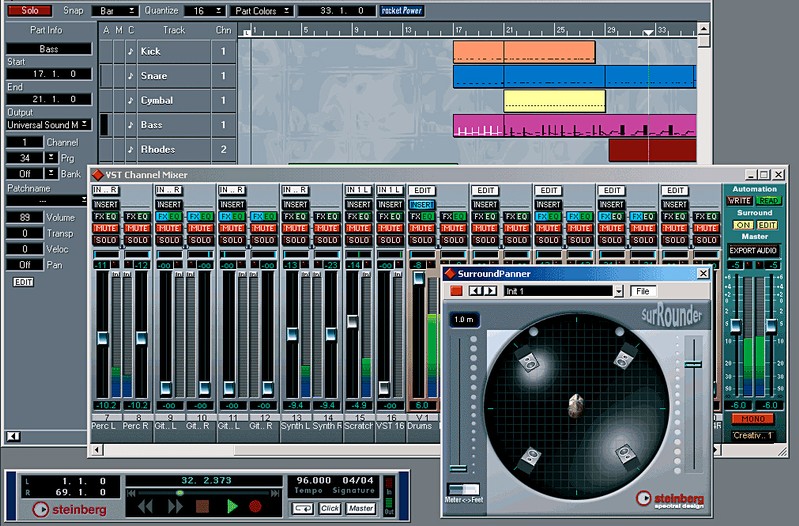Click the Steinberg logo in transport bar
799x526 pixels.
[69, 509]
